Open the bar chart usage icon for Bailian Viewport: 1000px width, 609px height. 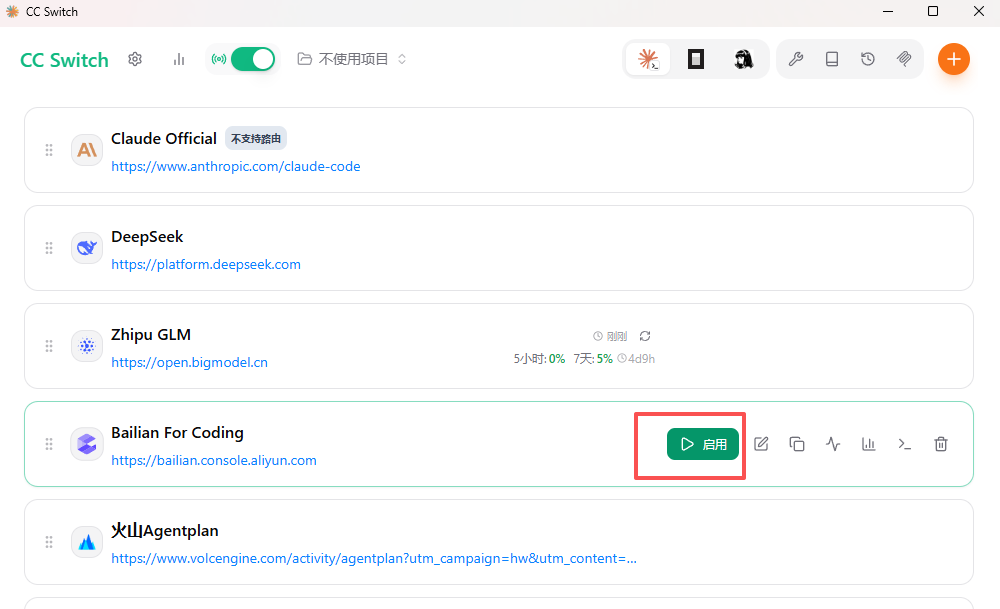coord(869,444)
